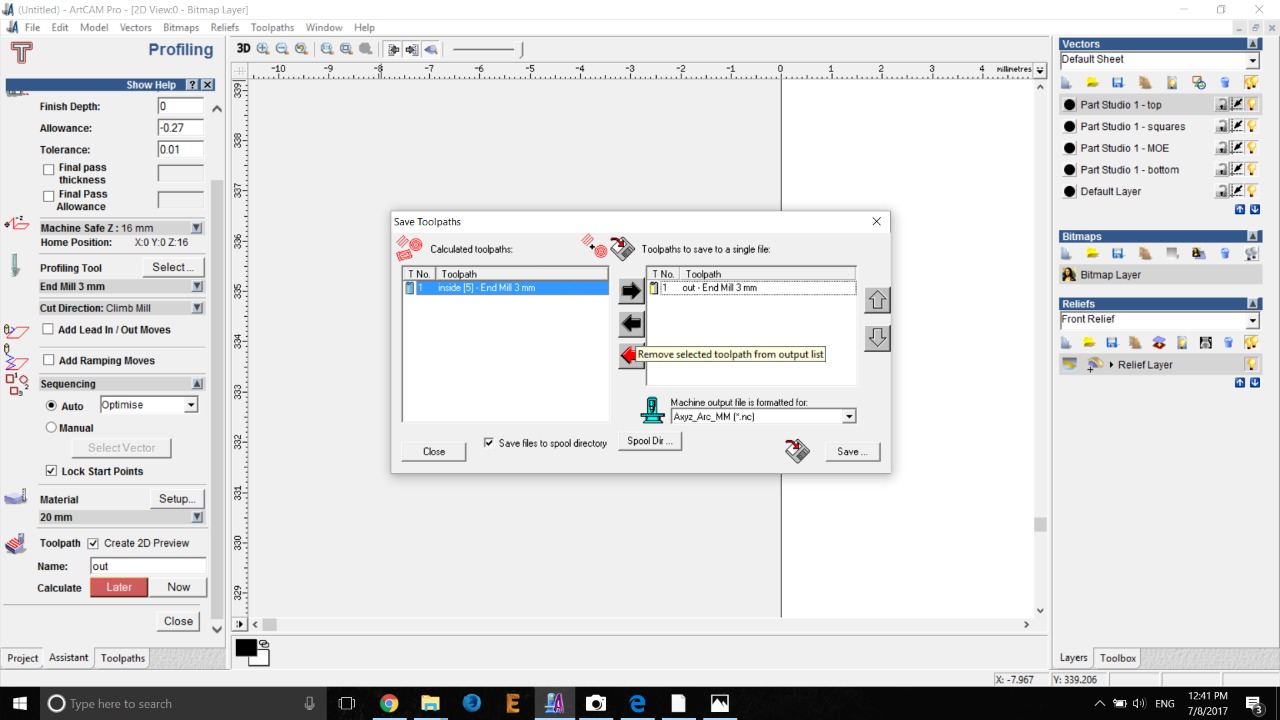
Task: Delete bitmap layer trash icon
Action: click(1226, 254)
